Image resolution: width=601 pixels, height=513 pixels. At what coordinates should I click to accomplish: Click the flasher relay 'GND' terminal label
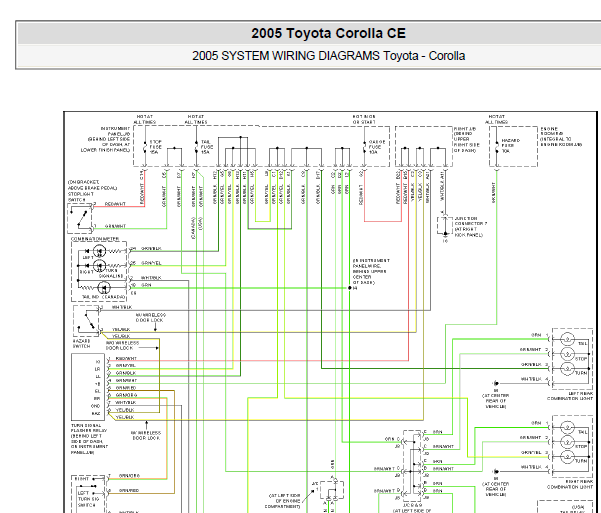pyautogui.click(x=95, y=406)
